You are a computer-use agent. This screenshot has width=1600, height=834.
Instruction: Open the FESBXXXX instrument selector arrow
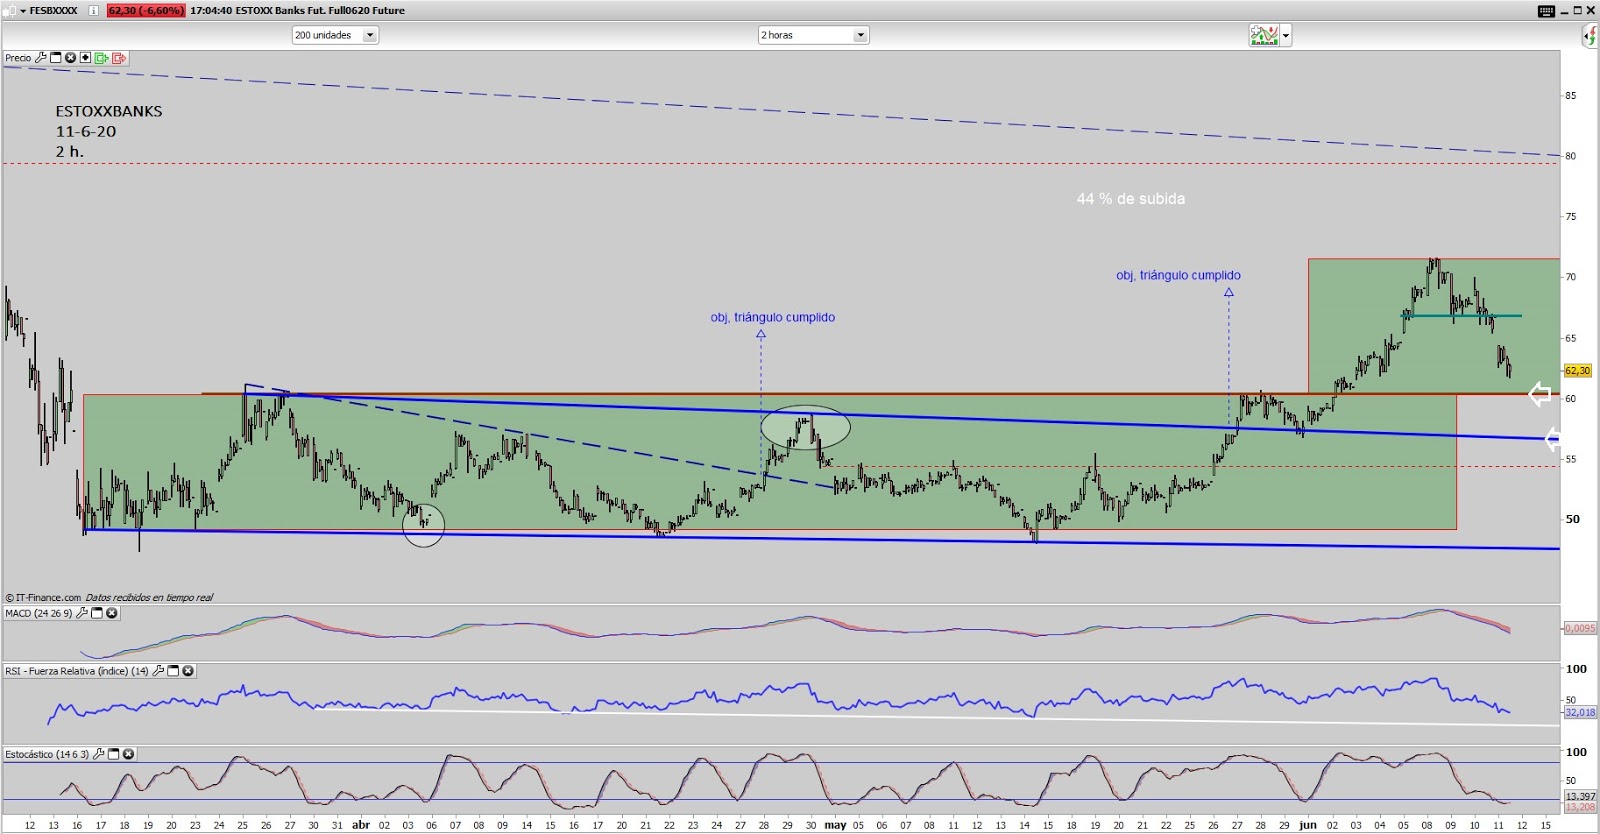tap(23, 10)
